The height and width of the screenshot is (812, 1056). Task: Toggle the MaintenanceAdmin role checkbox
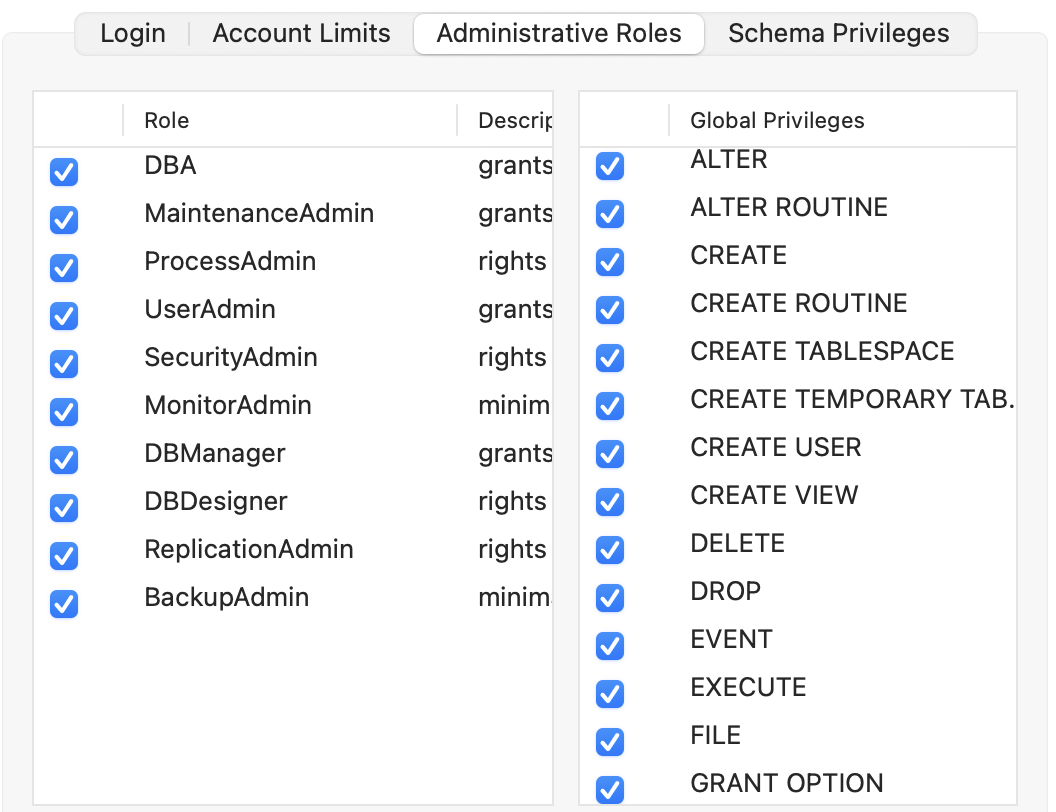pyautogui.click(x=64, y=220)
